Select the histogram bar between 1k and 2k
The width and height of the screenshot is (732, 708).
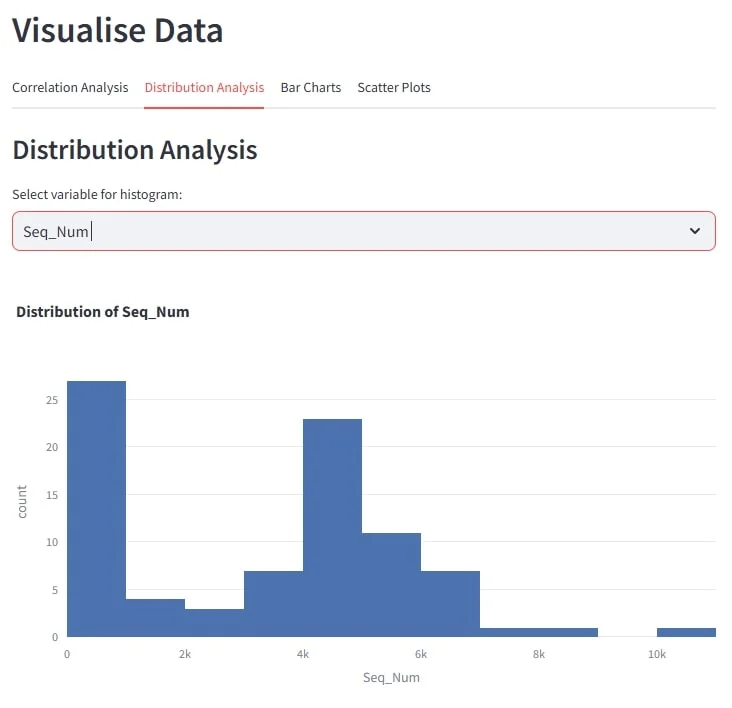(155, 618)
